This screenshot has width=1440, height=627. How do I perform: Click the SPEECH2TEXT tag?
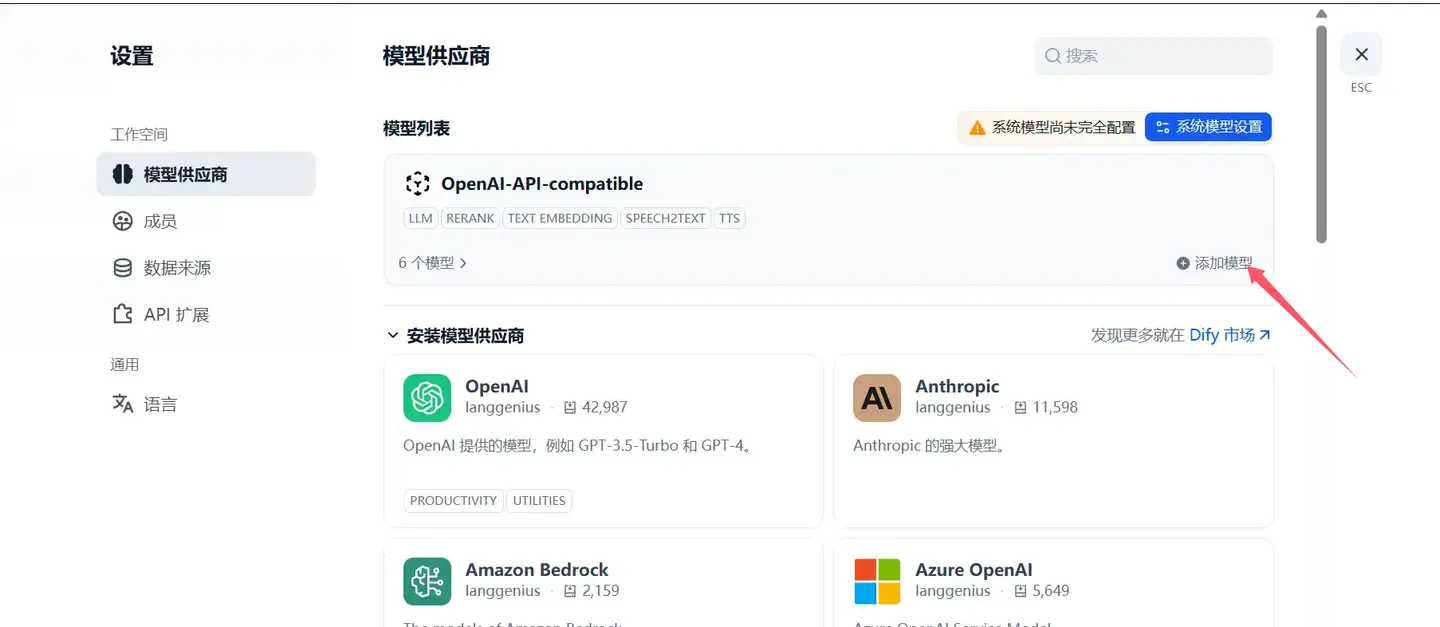[x=666, y=218]
